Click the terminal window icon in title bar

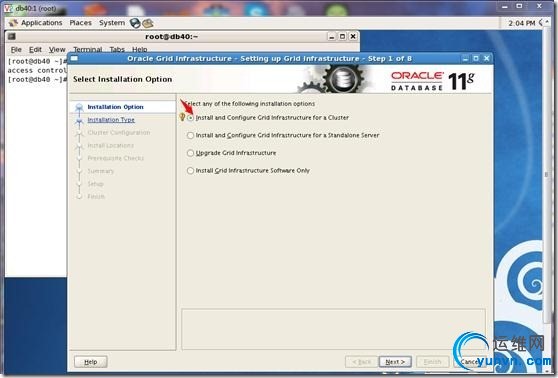pyautogui.click(x=12, y=36)
